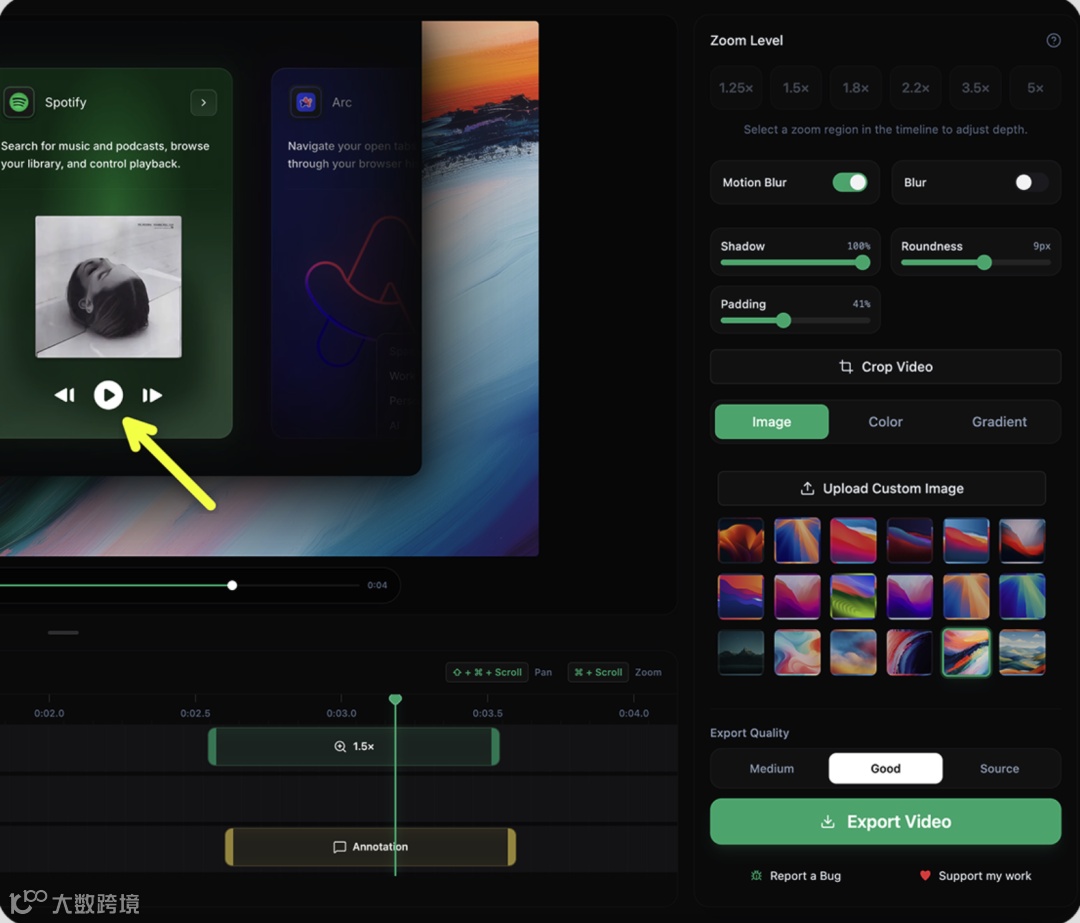Image resolution: width=1080 pixels, height=923 pixels.
Task: Select 2.2x zoom level
Action: 915,88
